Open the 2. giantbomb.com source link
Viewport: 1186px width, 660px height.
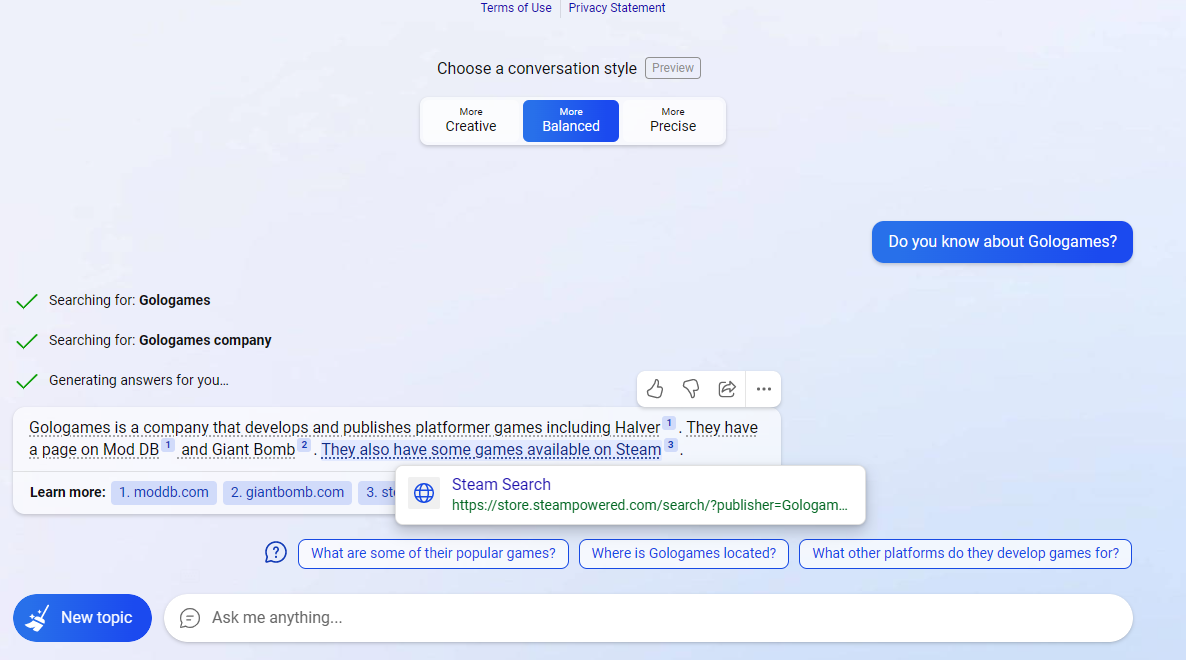pos(287,492)
